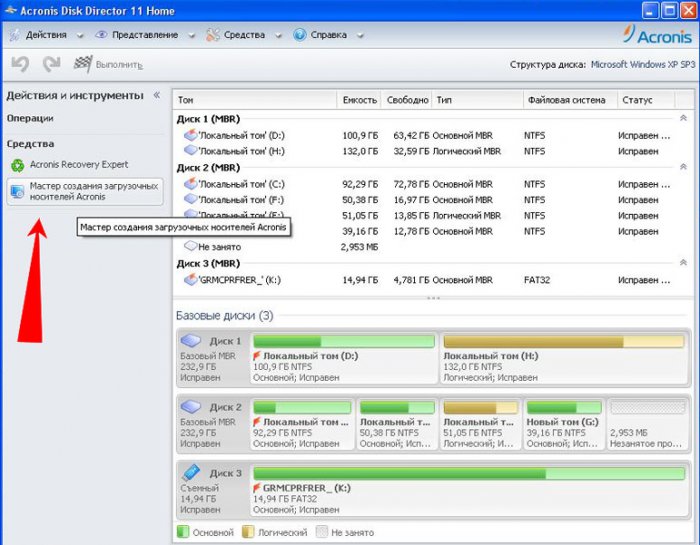Select the Не занято unallocated icon in list
Image resolution: width=700 pixels, height=545 pixels.
(x=191, y=246)
